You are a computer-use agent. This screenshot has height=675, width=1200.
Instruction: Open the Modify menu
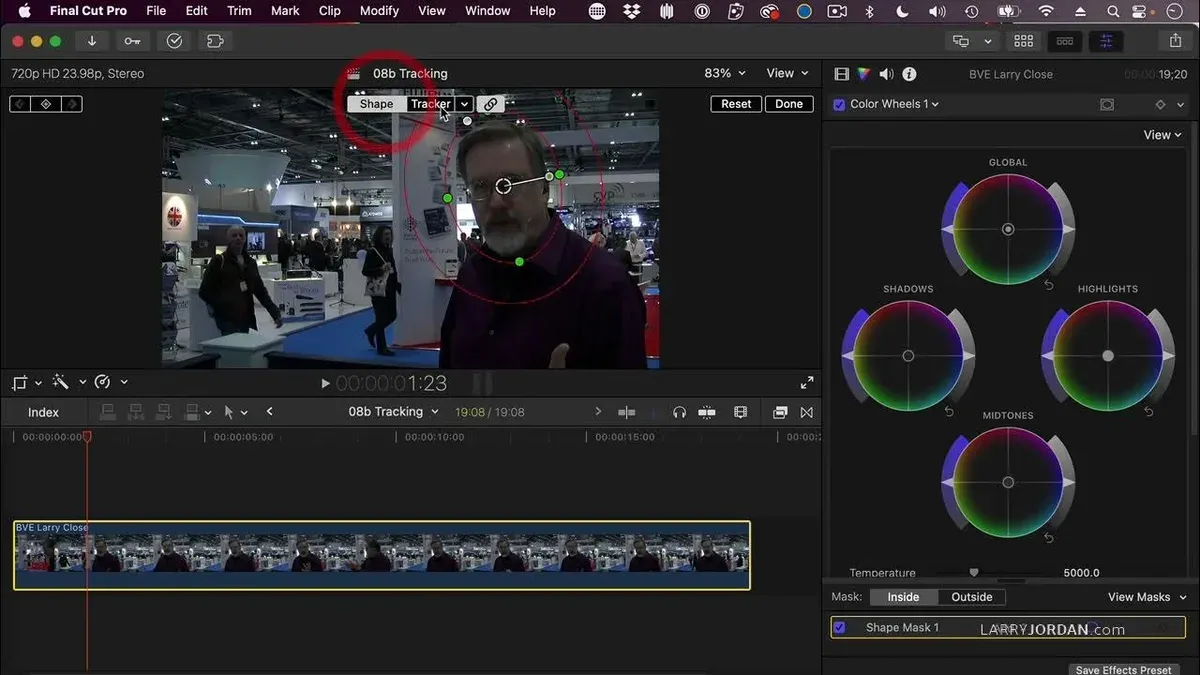pyautogui.click(x=379, y=11)
